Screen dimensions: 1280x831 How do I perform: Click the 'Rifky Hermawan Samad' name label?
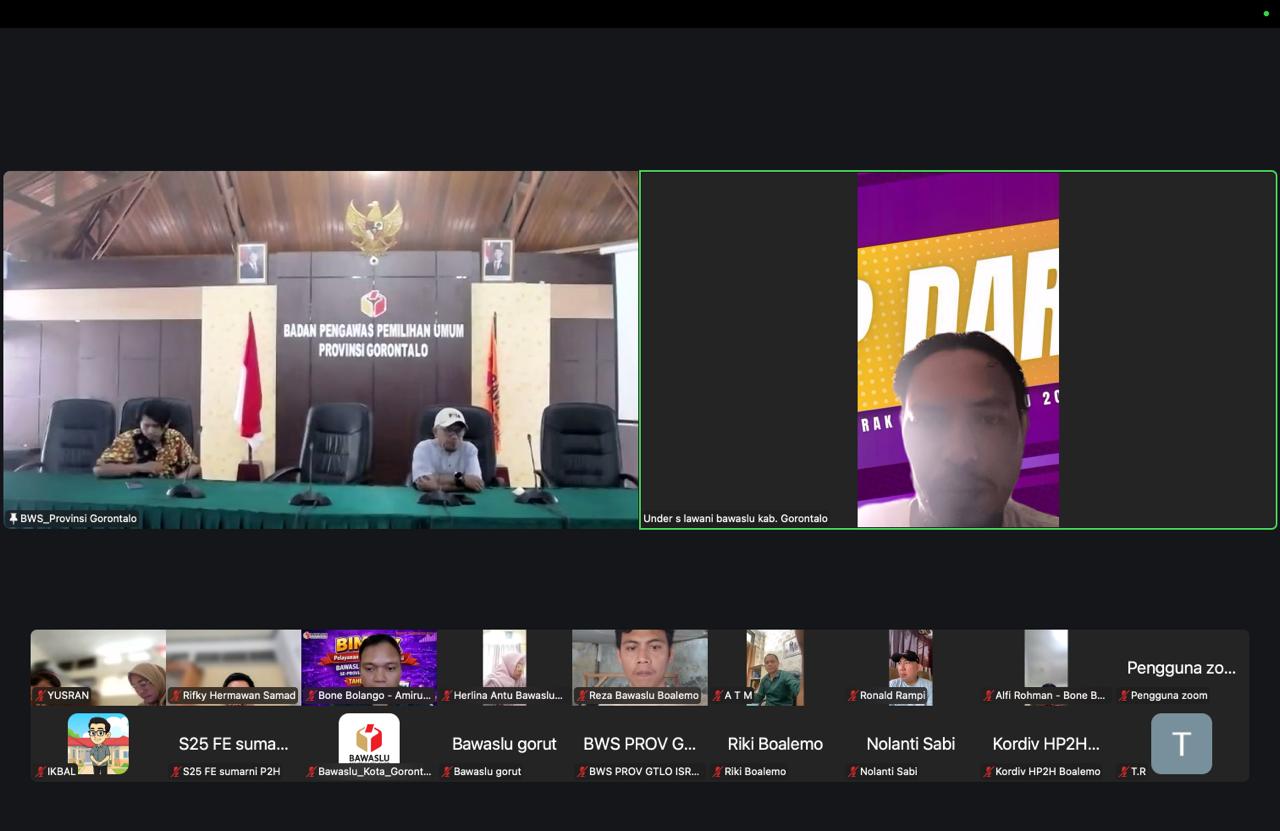click(x=239, y=695)
